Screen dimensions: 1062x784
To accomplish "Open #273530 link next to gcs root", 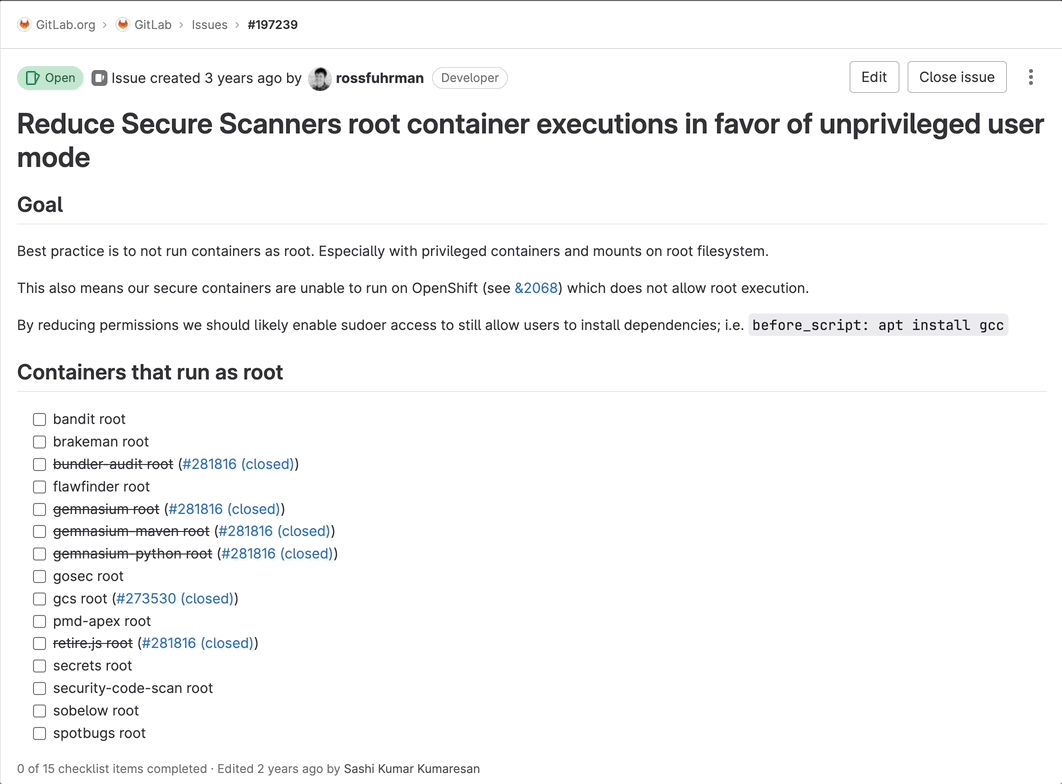I will [175, 599].
